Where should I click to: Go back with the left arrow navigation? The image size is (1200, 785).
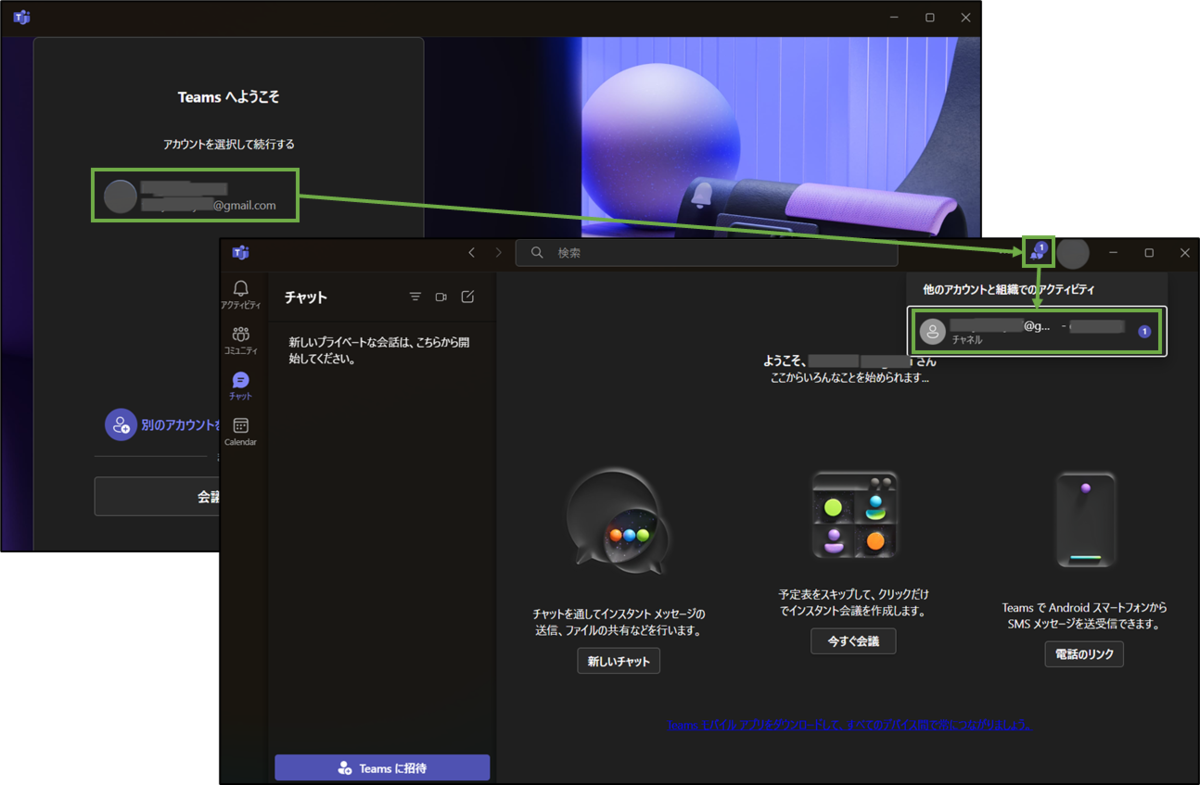[472, 253]
